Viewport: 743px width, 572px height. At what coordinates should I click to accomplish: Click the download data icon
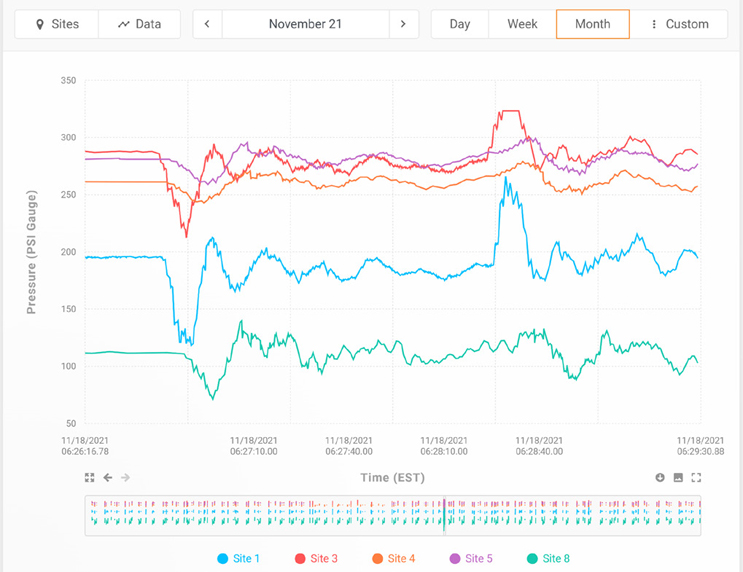[x=660, y=478]
